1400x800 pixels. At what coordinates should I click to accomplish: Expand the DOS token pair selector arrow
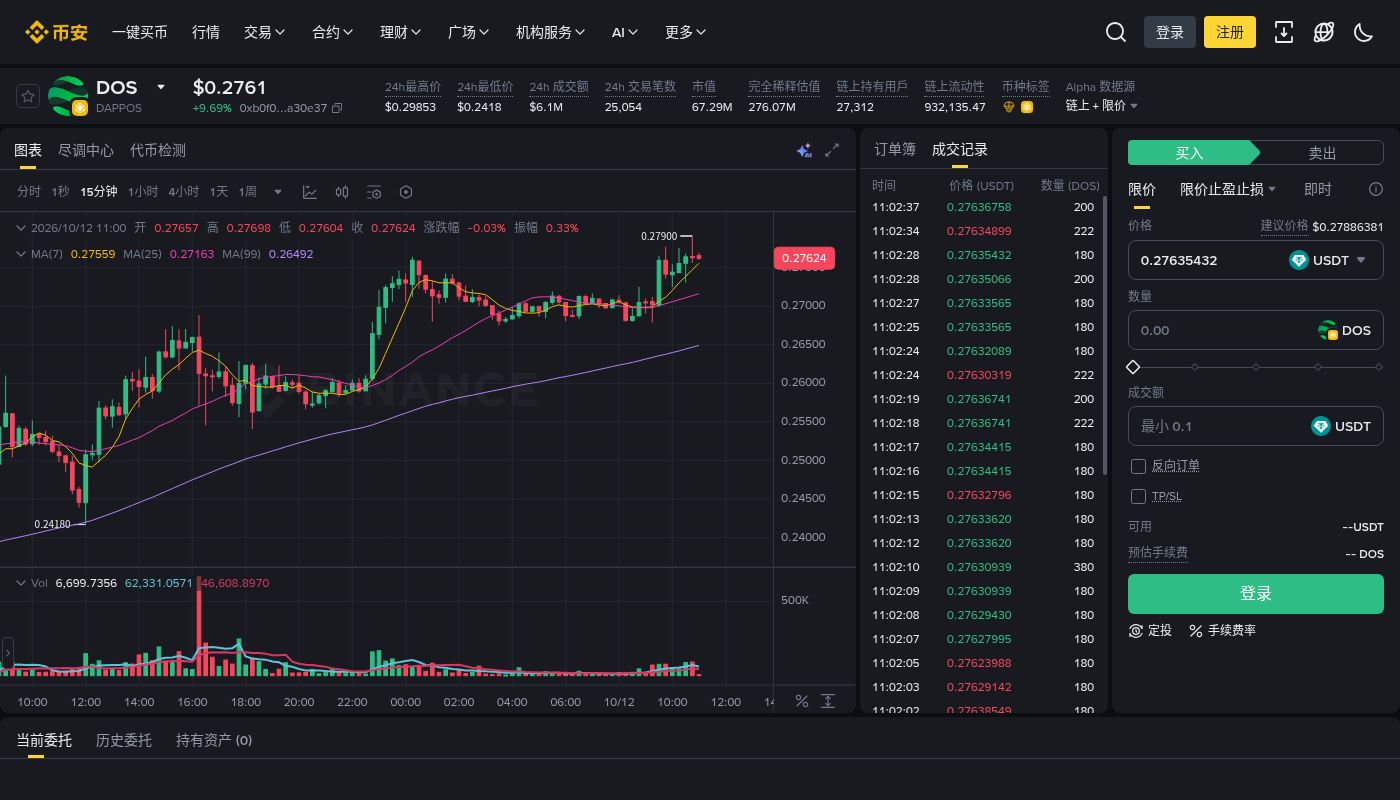click(160, 88)
